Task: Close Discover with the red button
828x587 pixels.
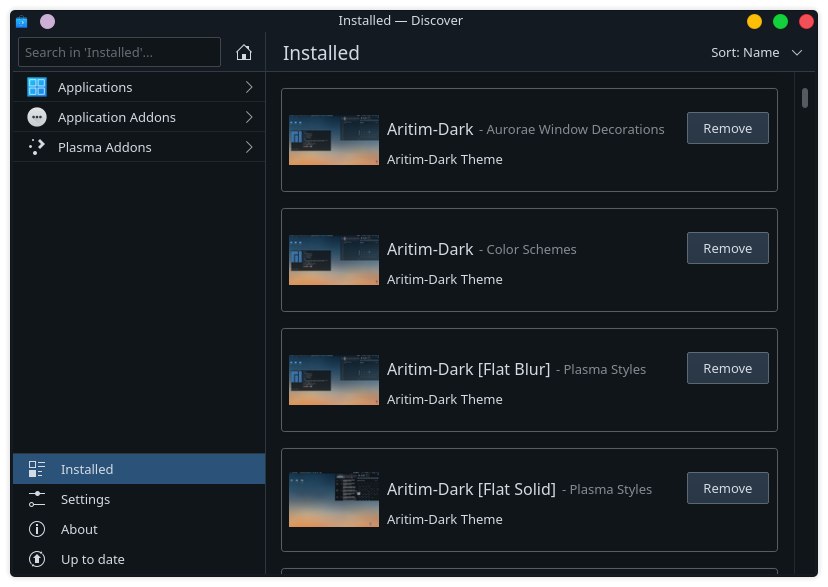Action: click(x=806, y=22)
